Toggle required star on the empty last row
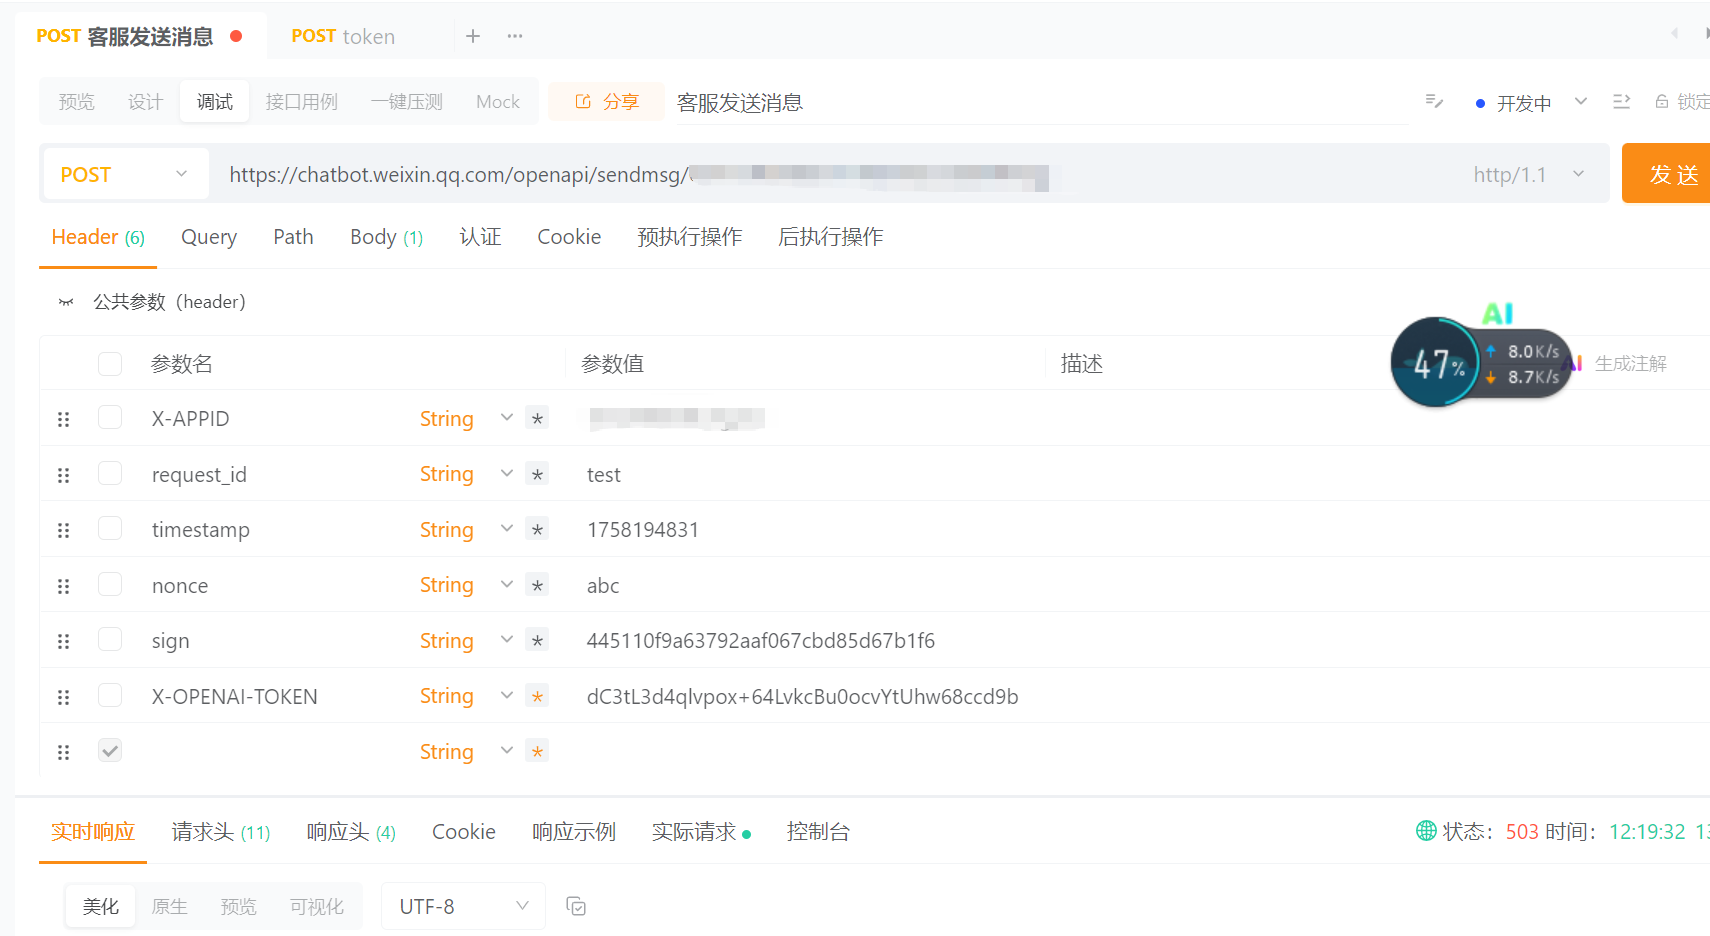1710x936 pixels. click(x=537, y=751)
